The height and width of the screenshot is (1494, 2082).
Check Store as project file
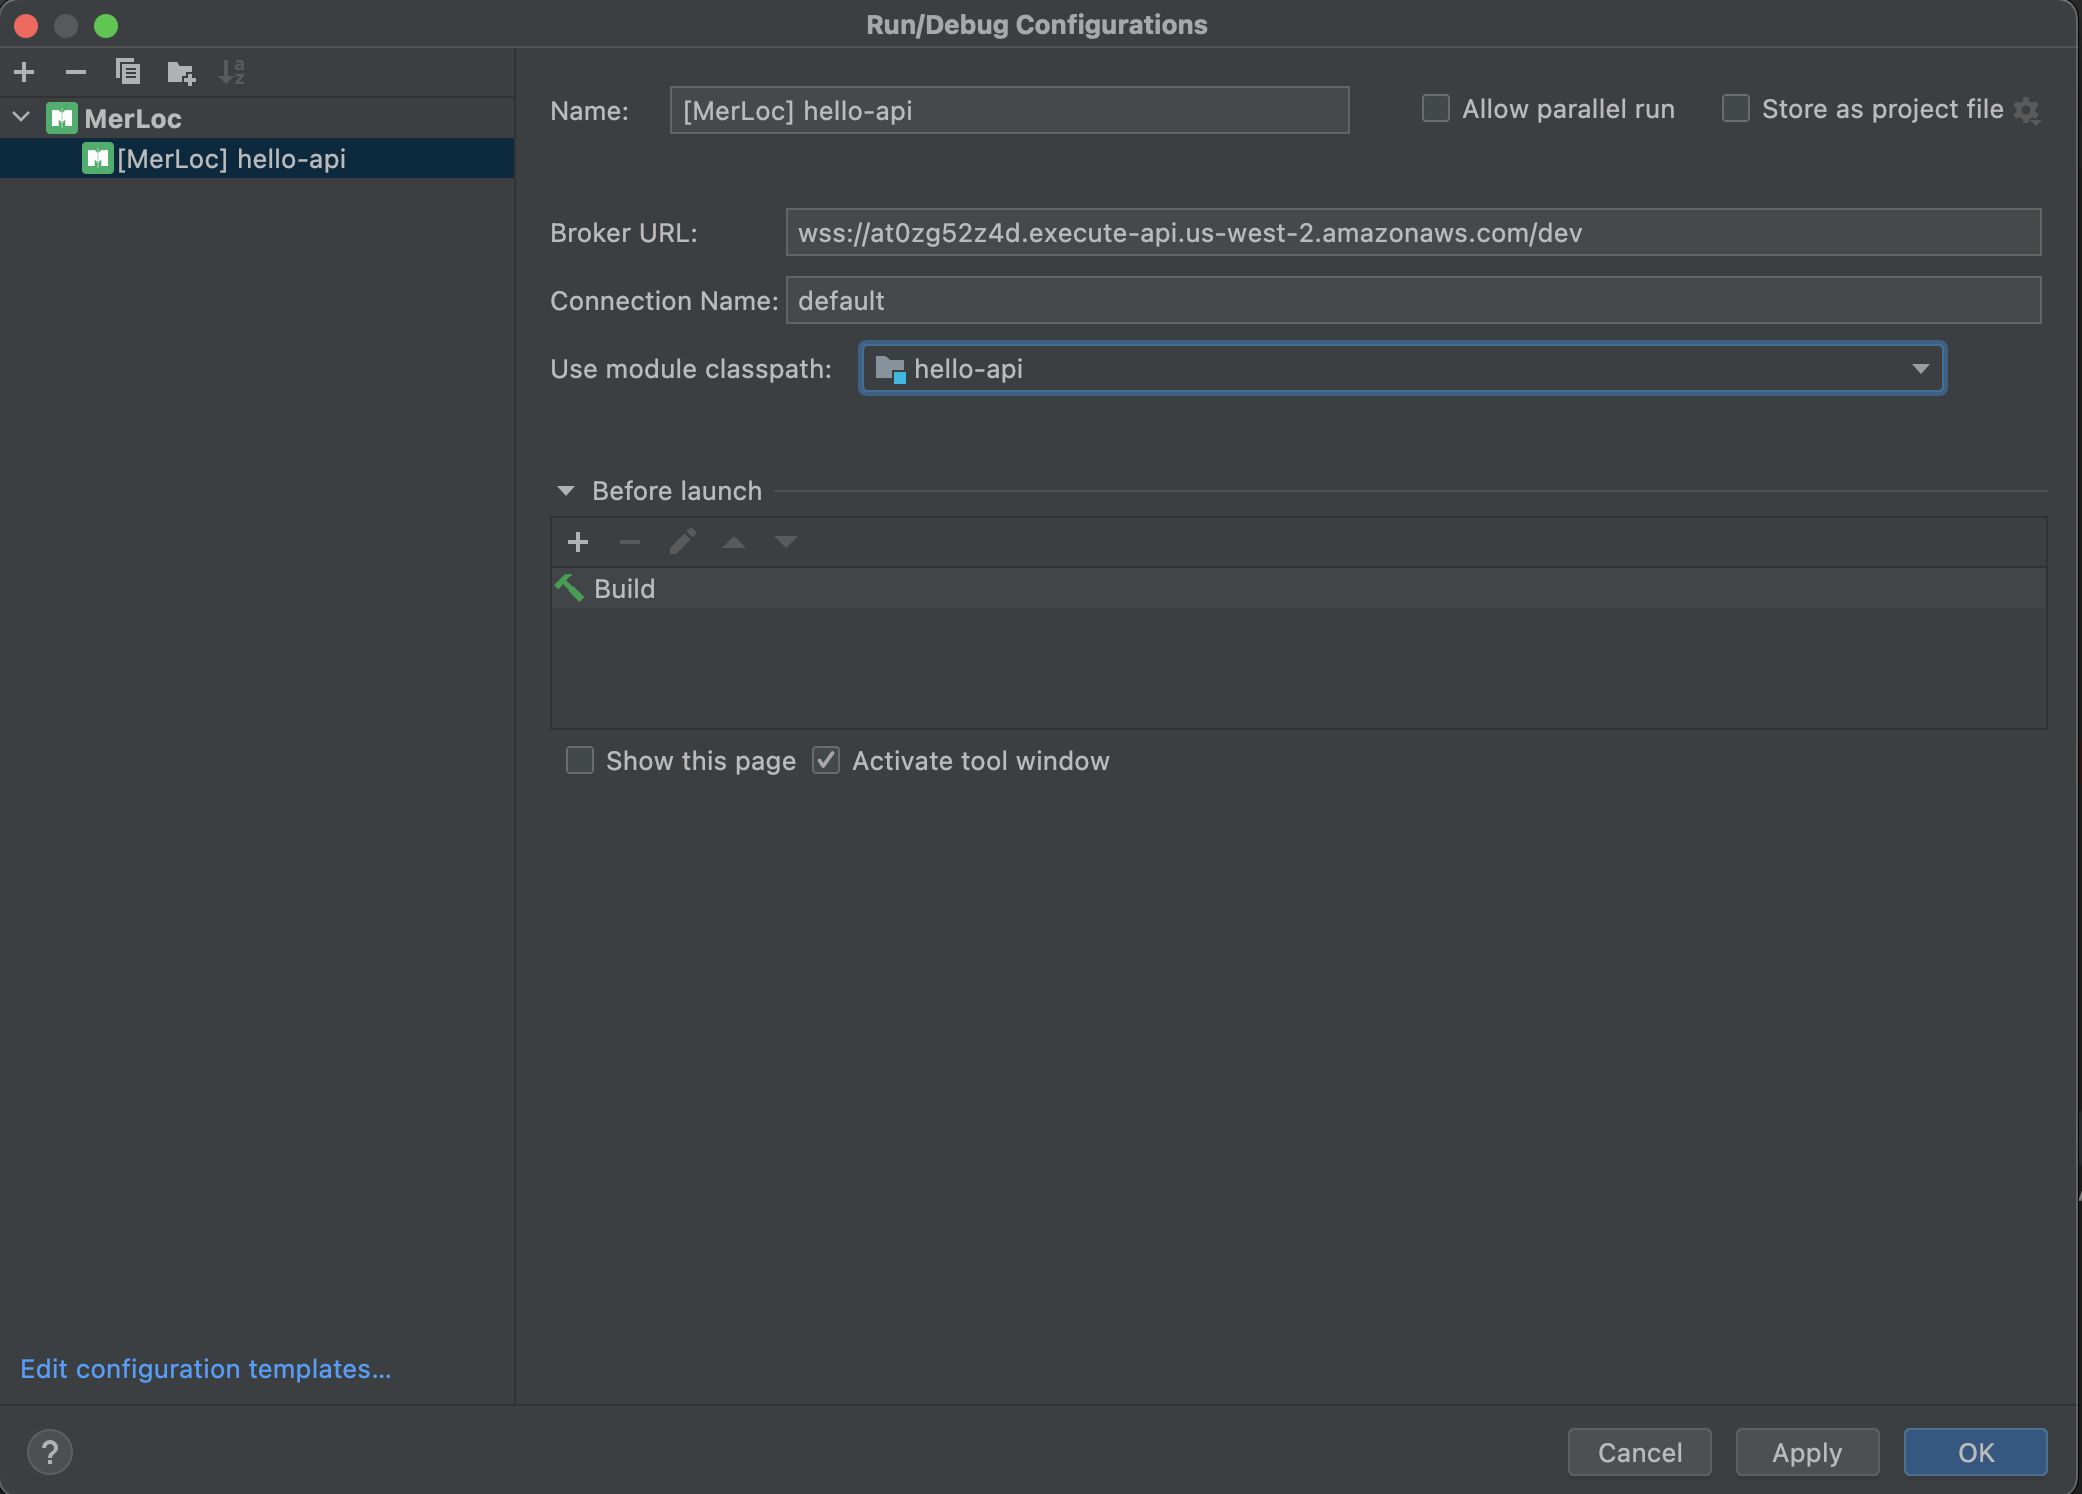(x=1736, y=109)
